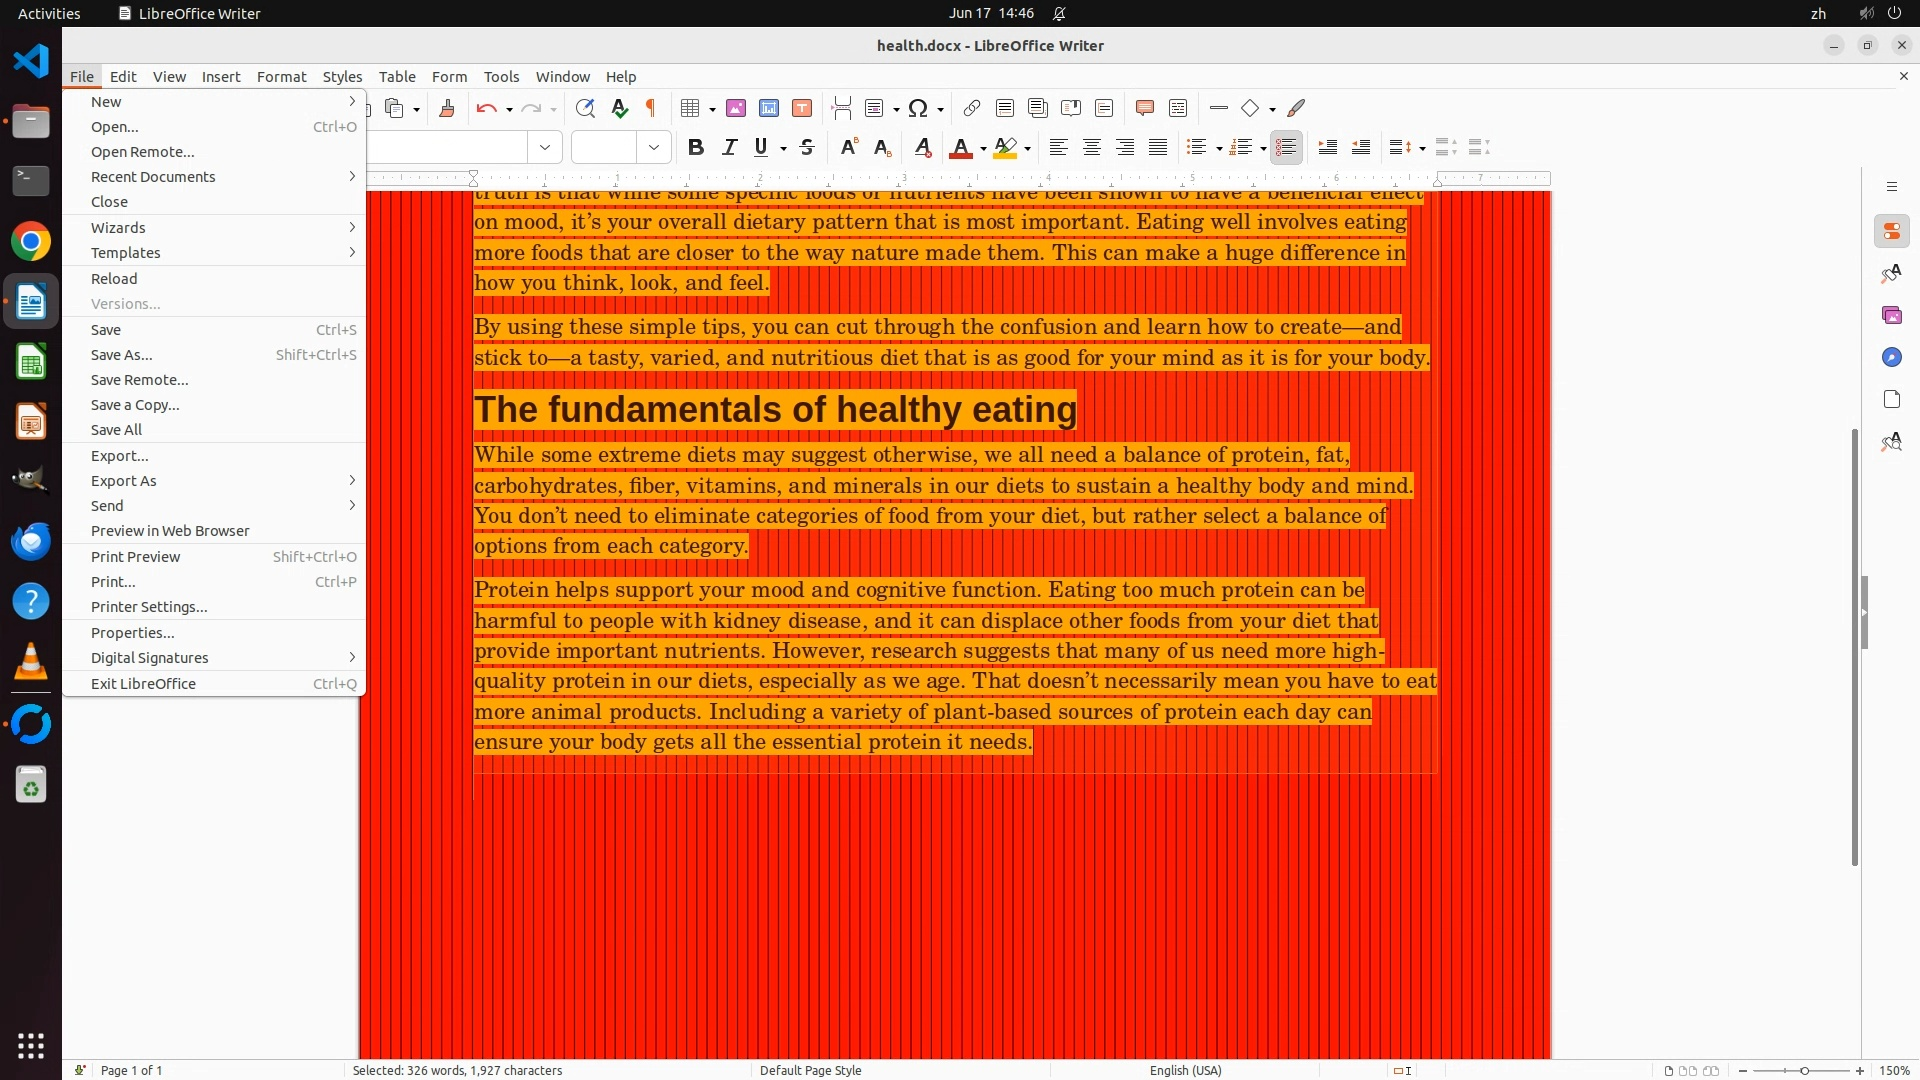Click Properties... in File menu
The width and height of the screenshot is (1920, 1080).
click(133, 633)
